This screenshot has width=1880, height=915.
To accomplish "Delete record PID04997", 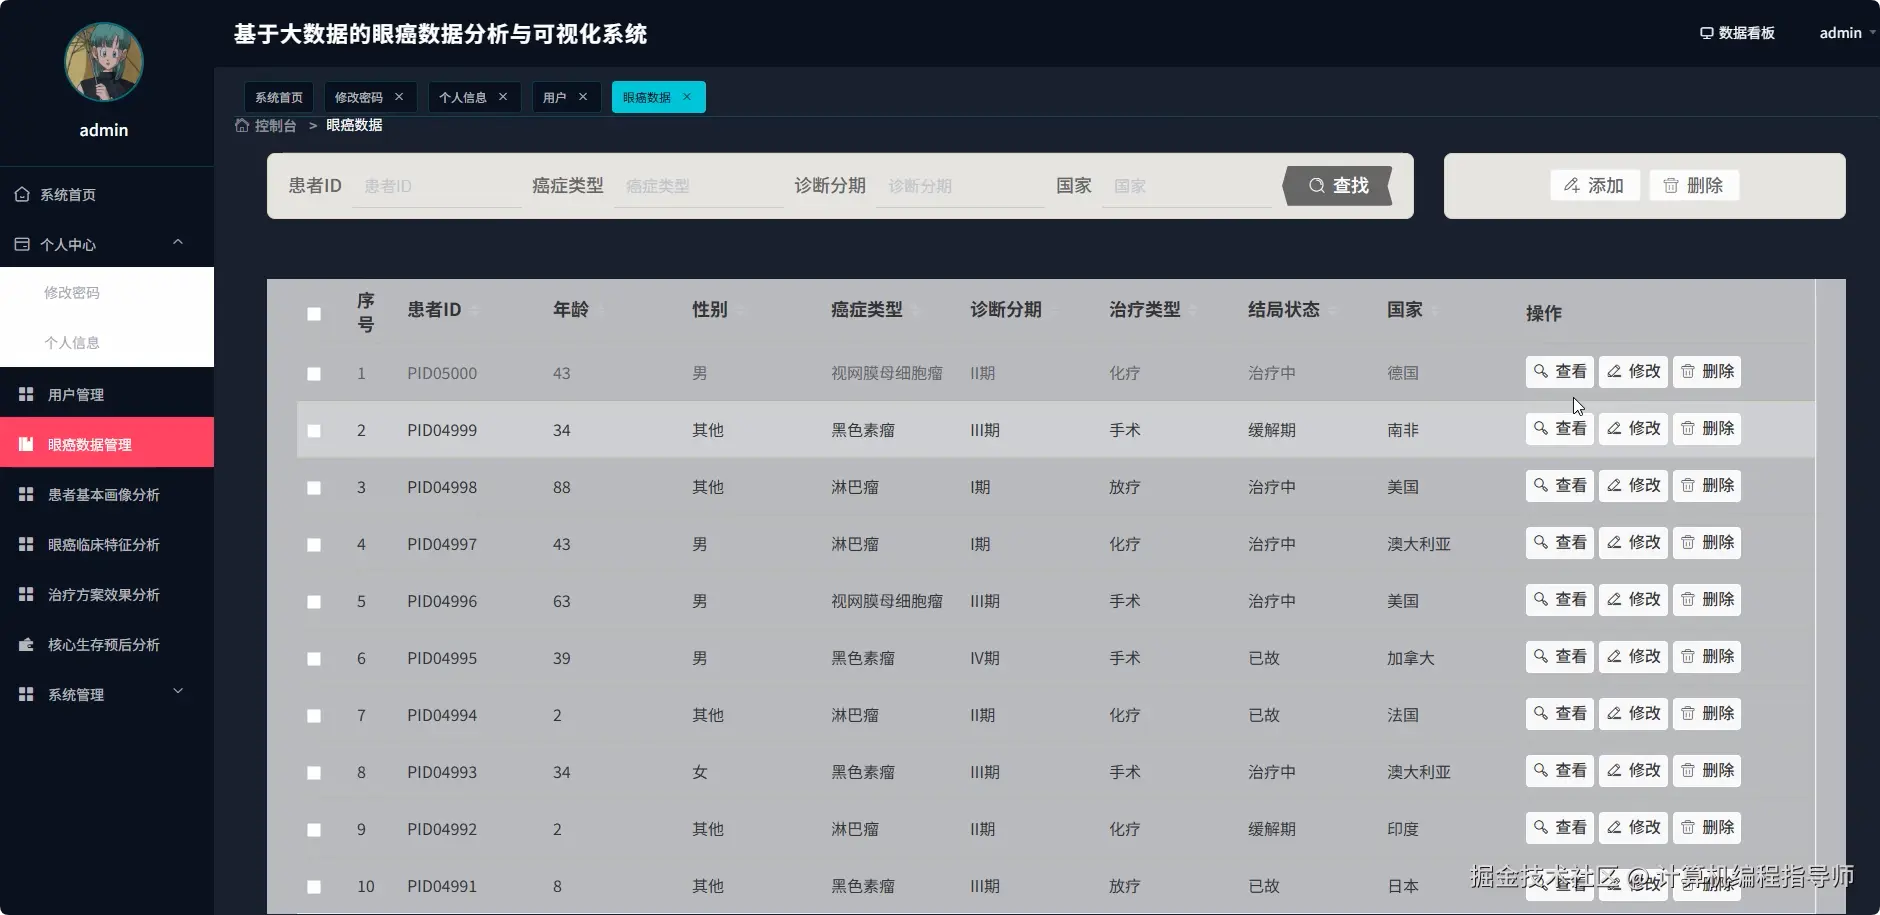I will tap(1707, 542).
